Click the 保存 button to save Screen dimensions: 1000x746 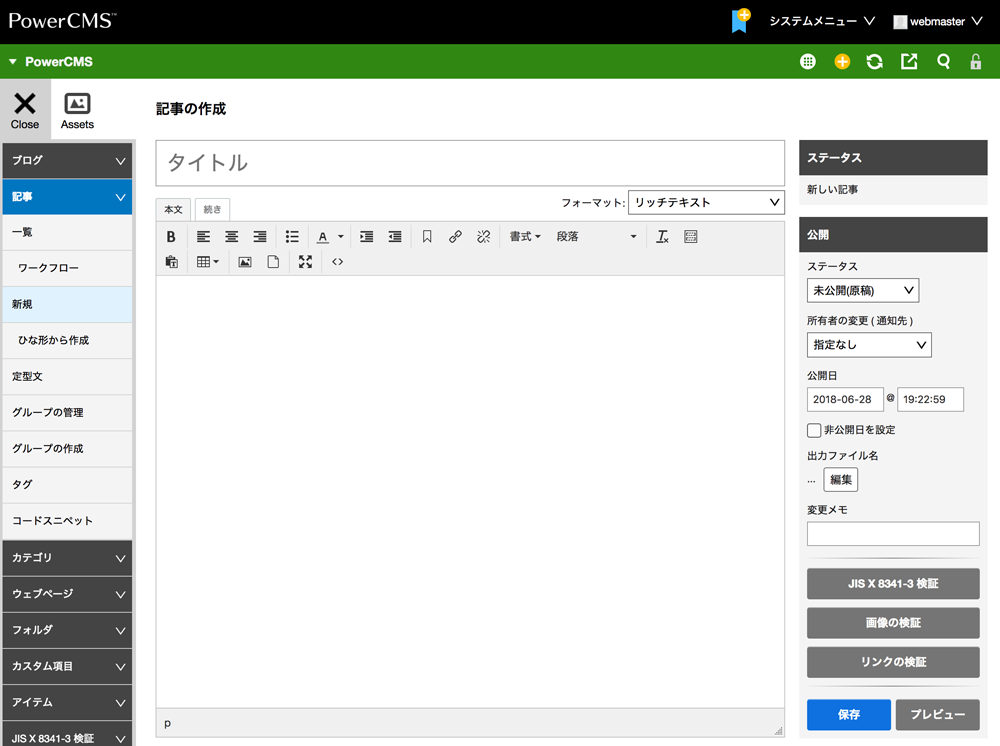(848, 715)
